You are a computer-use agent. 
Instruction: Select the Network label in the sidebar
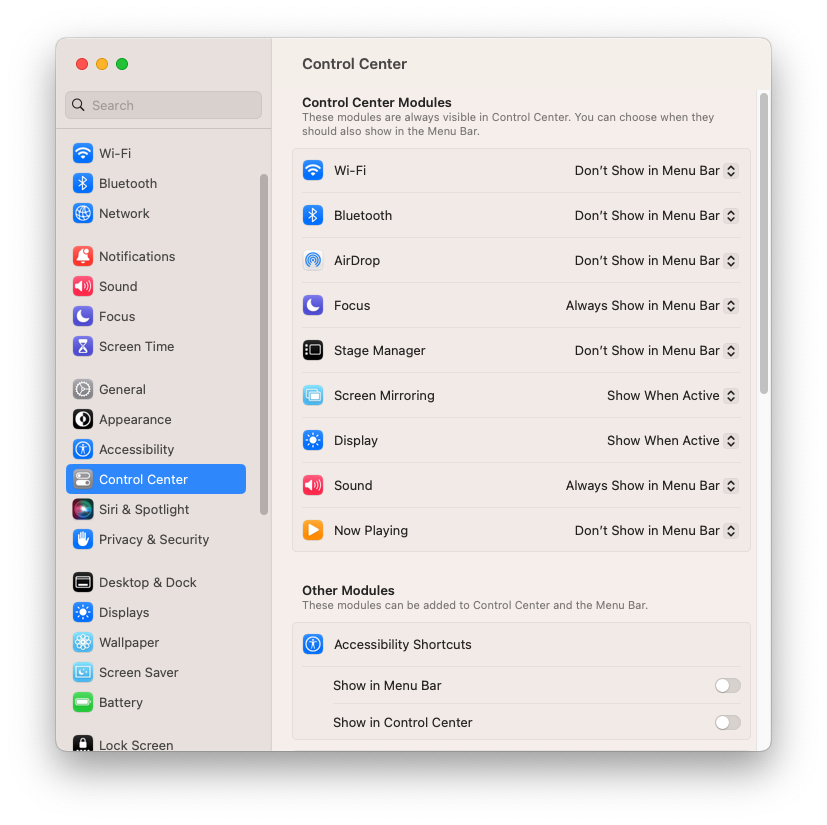[124, 214]
